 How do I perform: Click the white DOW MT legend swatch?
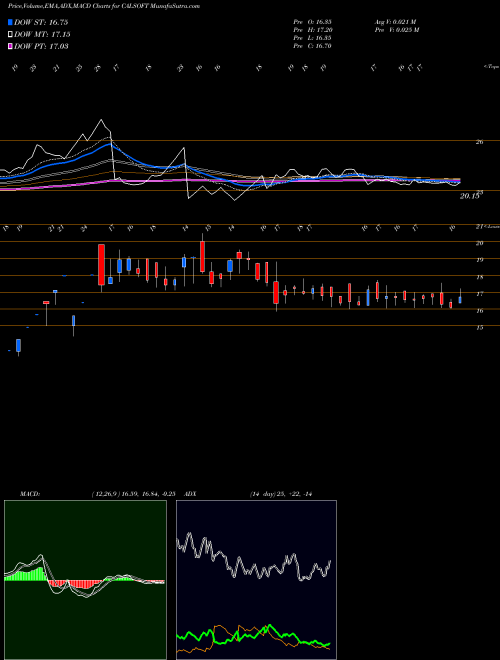tap(10, 35)
